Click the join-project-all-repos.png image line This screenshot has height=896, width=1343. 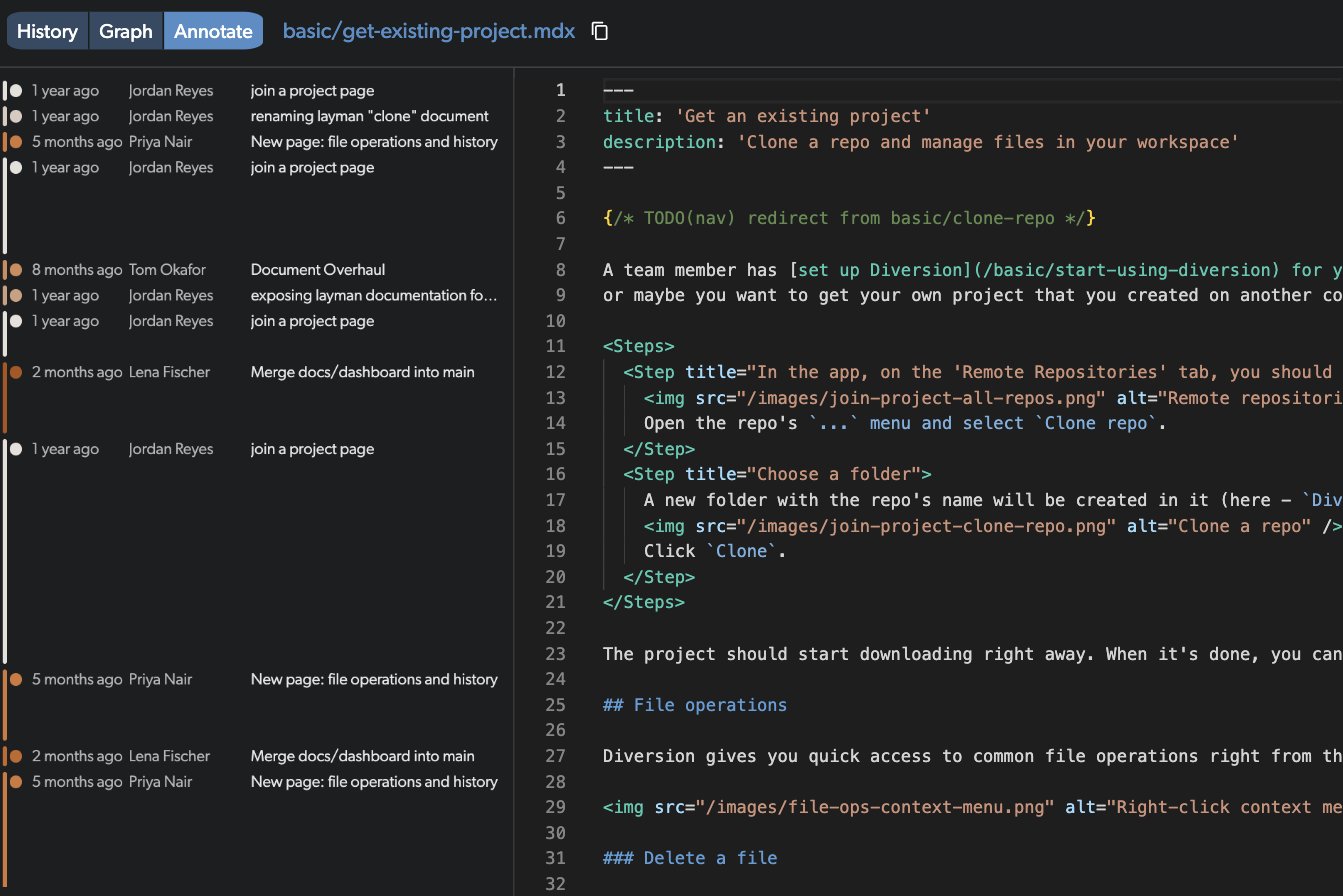click(993, 398)
